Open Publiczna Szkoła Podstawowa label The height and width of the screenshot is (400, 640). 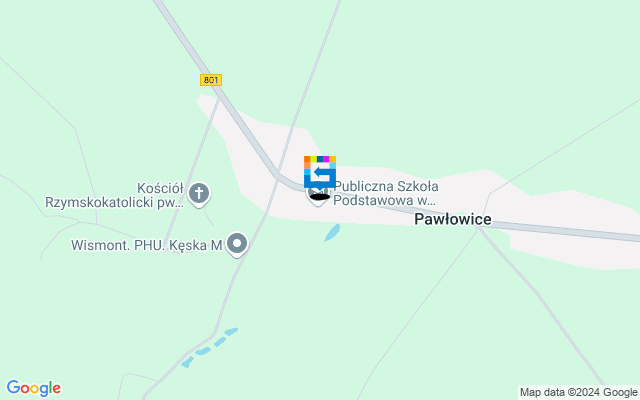(386, 193)
